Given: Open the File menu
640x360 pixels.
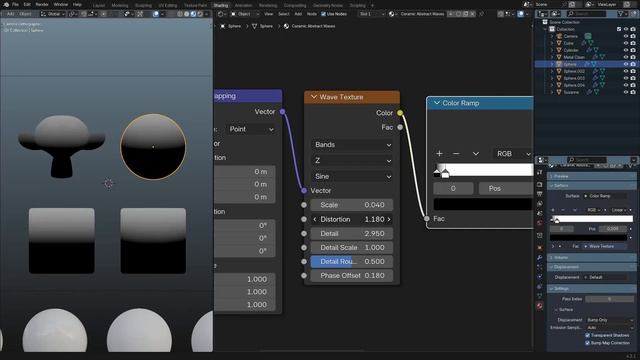Looking at the screenshot, I should pyautogui.click(x=15, y=4).
